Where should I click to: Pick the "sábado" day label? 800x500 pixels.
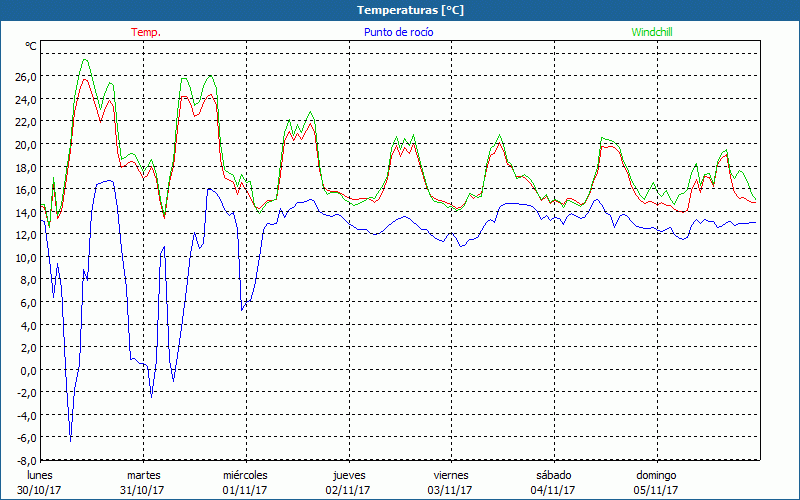(553, 475)
